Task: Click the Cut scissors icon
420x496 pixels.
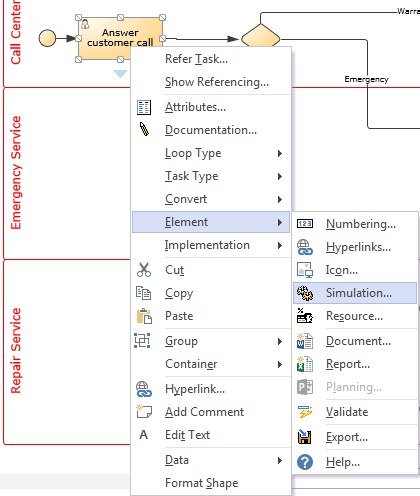Action: (x=144, y=270)
